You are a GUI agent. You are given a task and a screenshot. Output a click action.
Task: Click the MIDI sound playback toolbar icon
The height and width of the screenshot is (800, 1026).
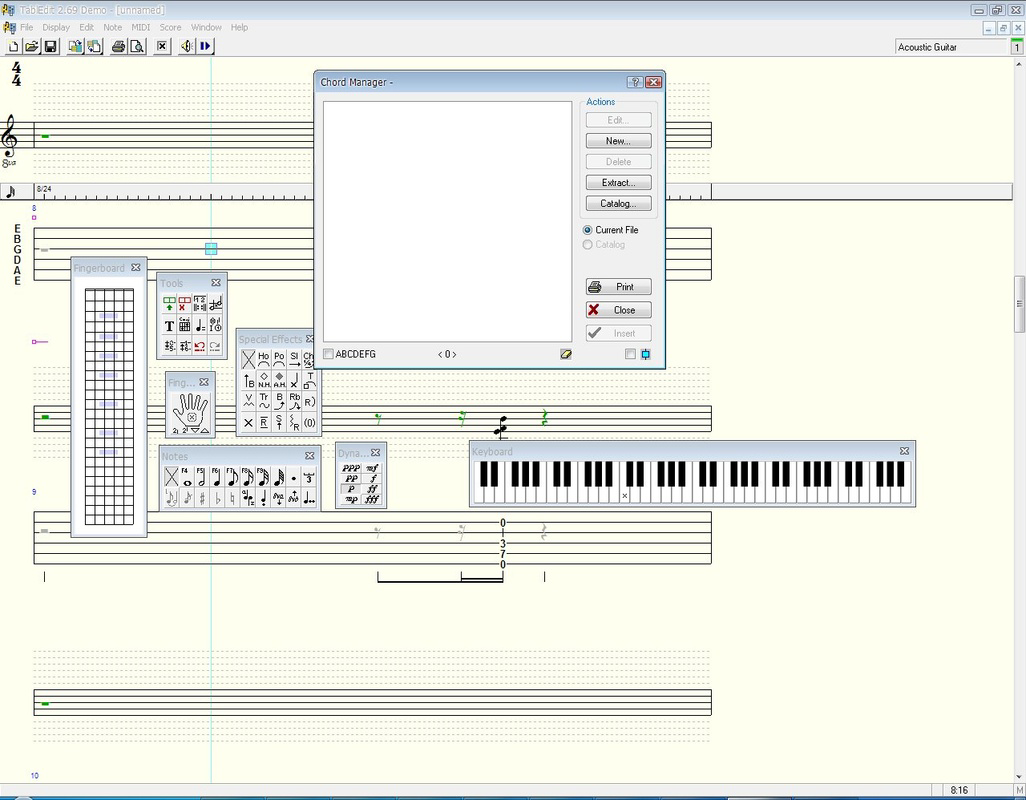point(186,45)
